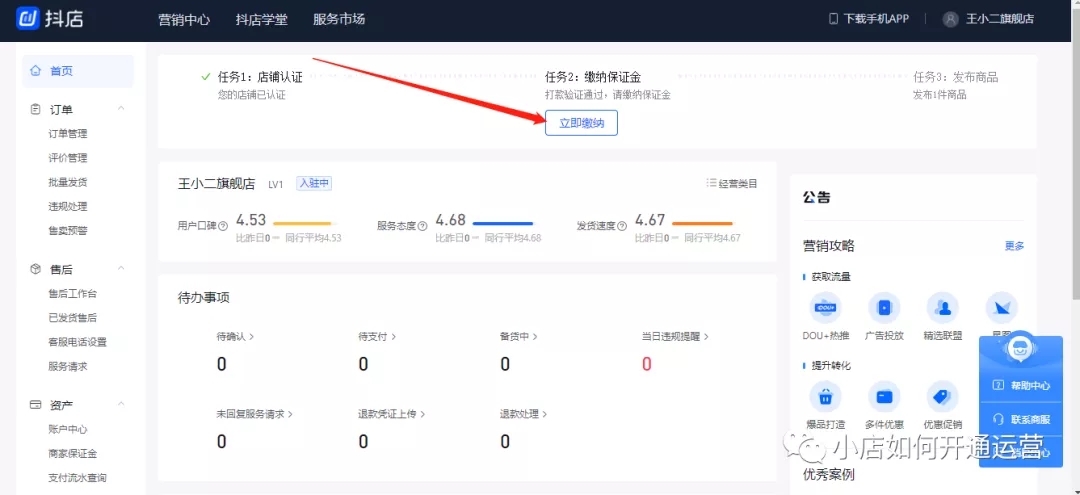Viewport: 1080px width, 495px height.
Task: Click the 经营类目 list icon link
Action: pos(731,183)
